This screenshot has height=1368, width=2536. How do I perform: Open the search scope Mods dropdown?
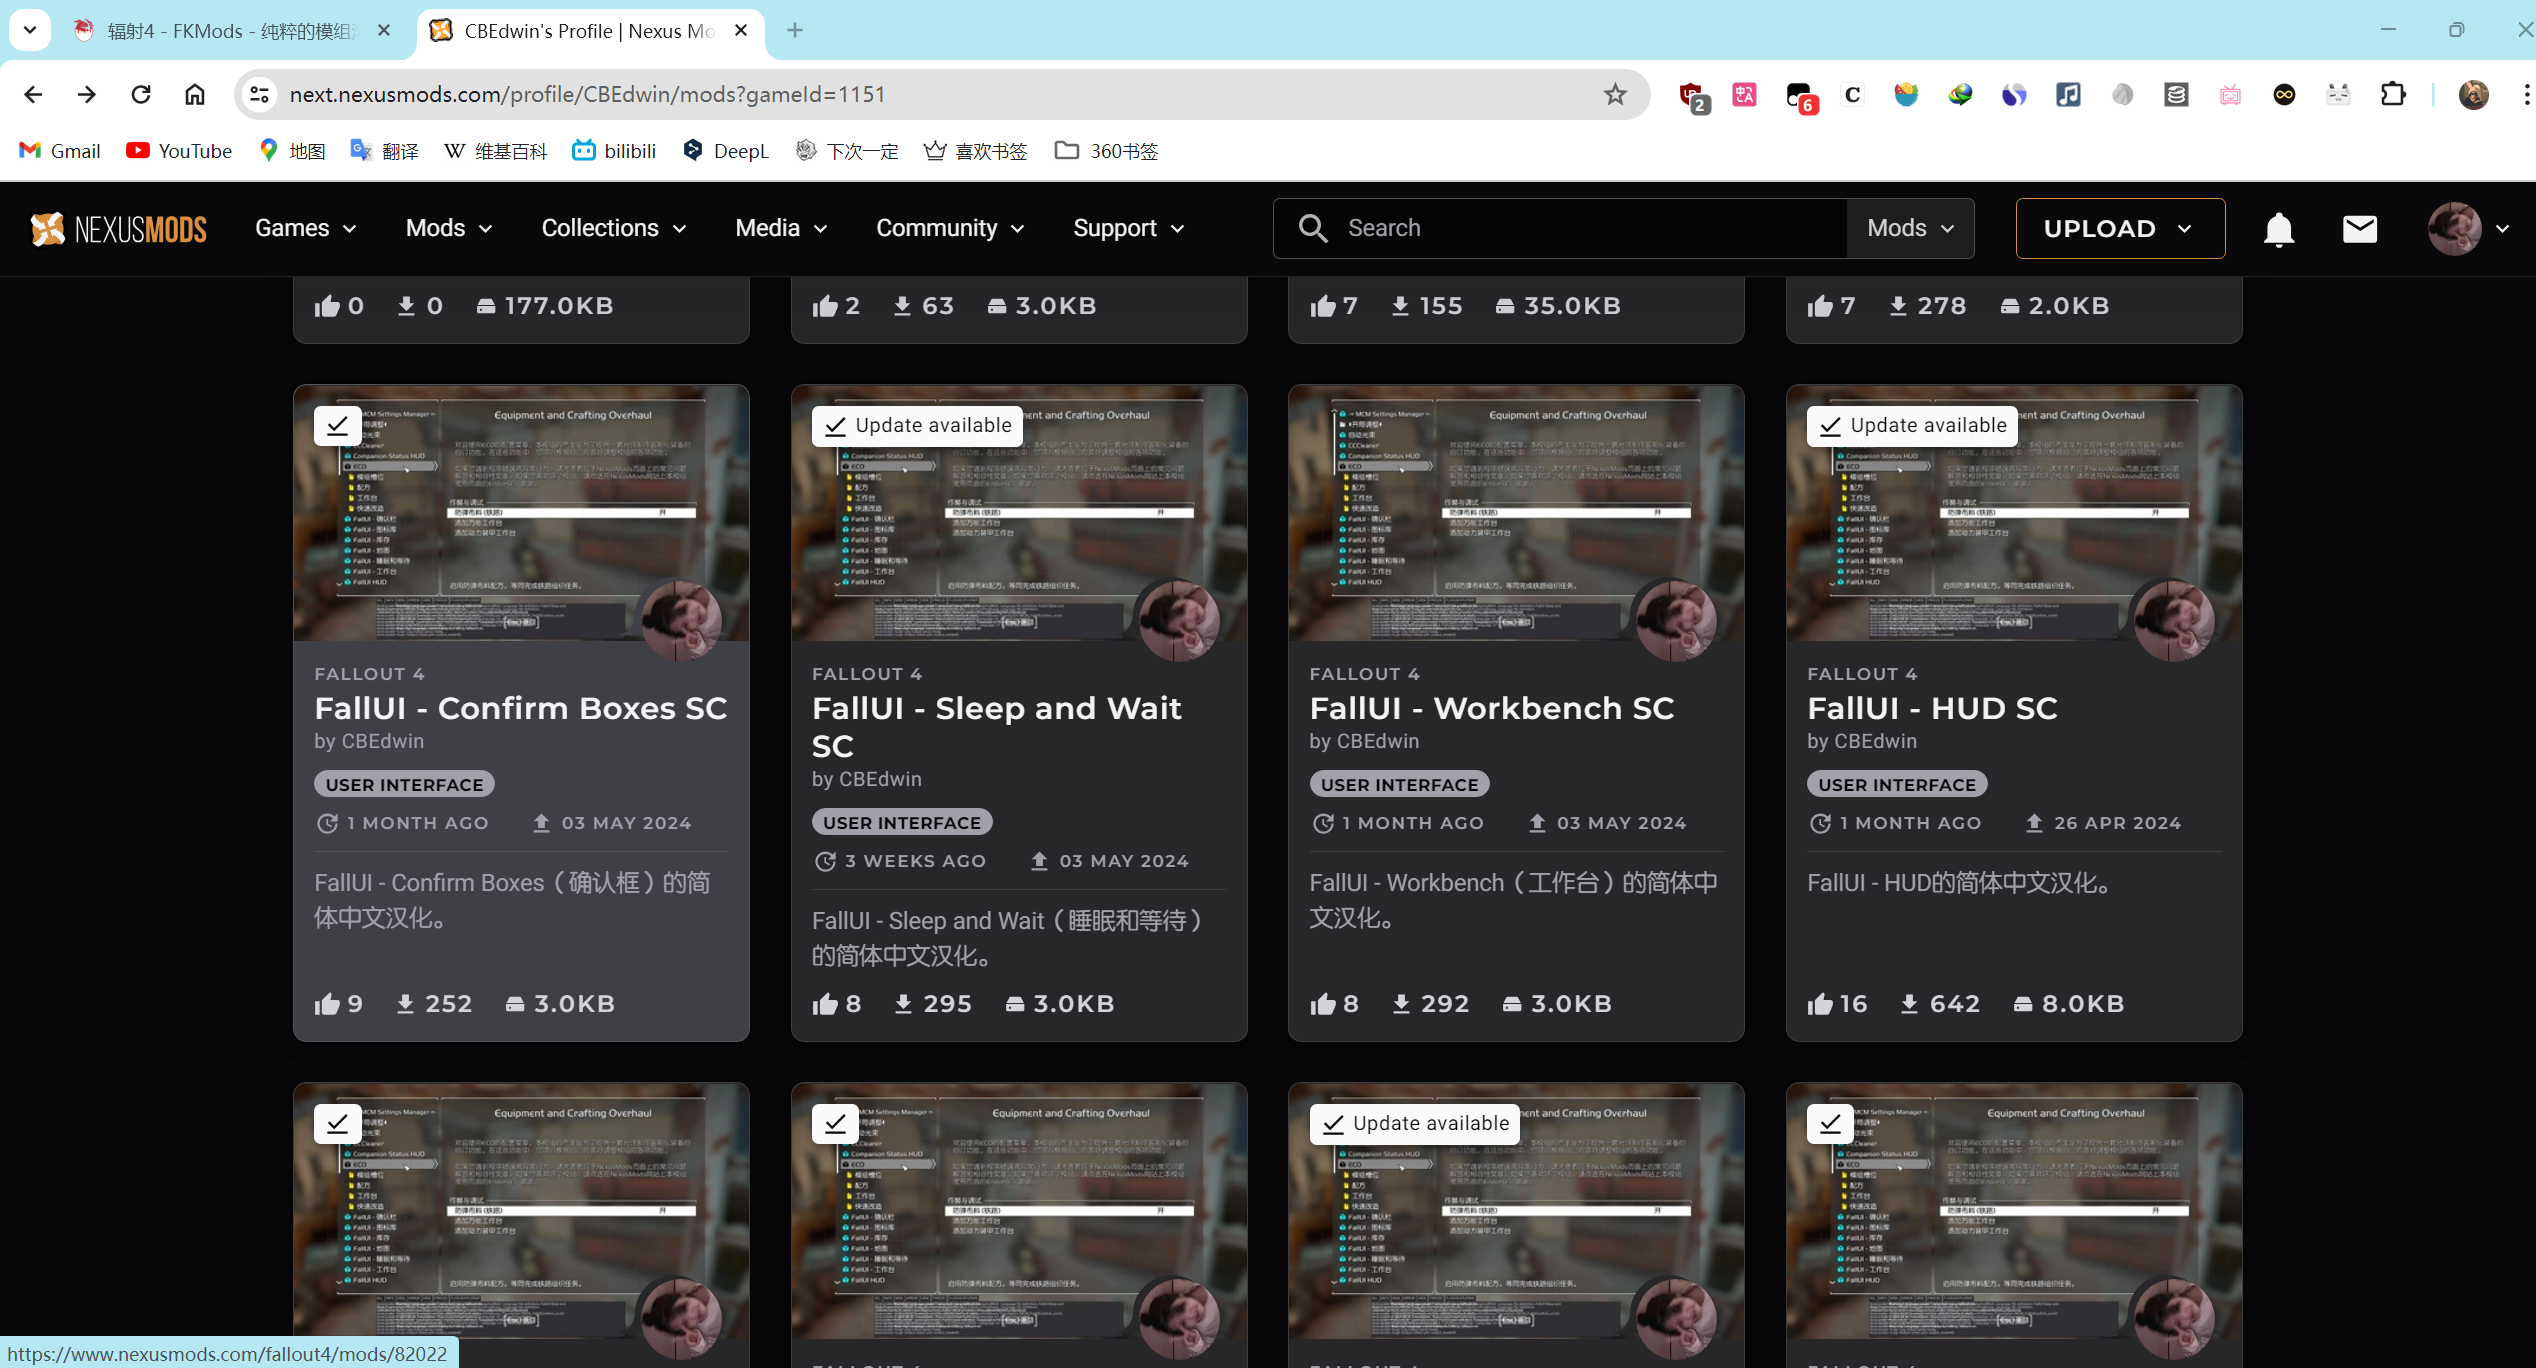pyautogui.click(x=1910, y=229)
